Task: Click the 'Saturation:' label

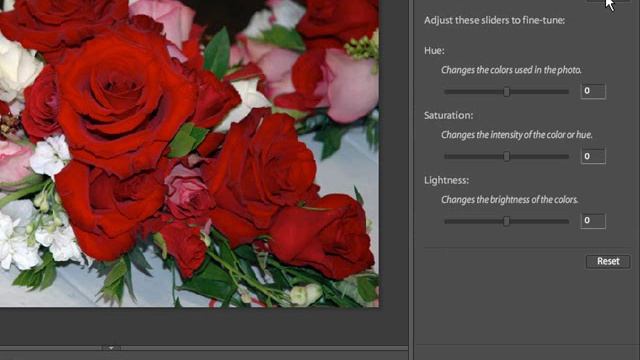Action: click(449, 116)
